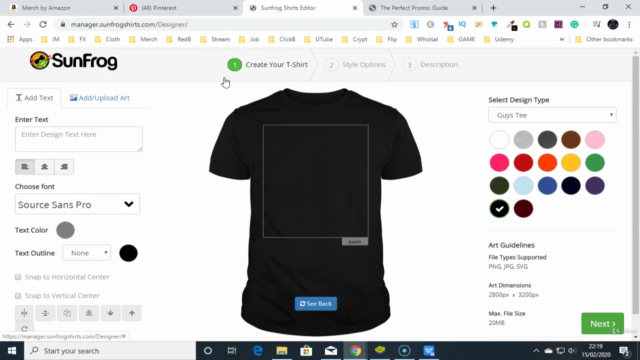This screenshot has width=640, height=360.
Task: Switch to the Pinterest browser tab
Action: (x=183, y=8)
